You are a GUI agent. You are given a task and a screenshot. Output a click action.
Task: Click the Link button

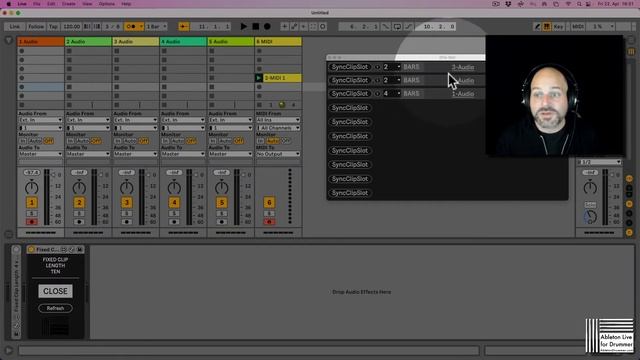pos(15,27)
